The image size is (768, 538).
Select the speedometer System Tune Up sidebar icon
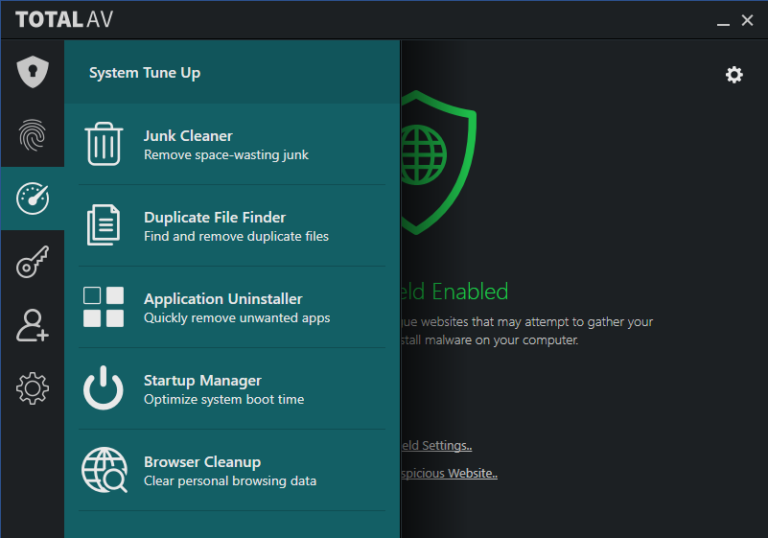click(32, 198)
